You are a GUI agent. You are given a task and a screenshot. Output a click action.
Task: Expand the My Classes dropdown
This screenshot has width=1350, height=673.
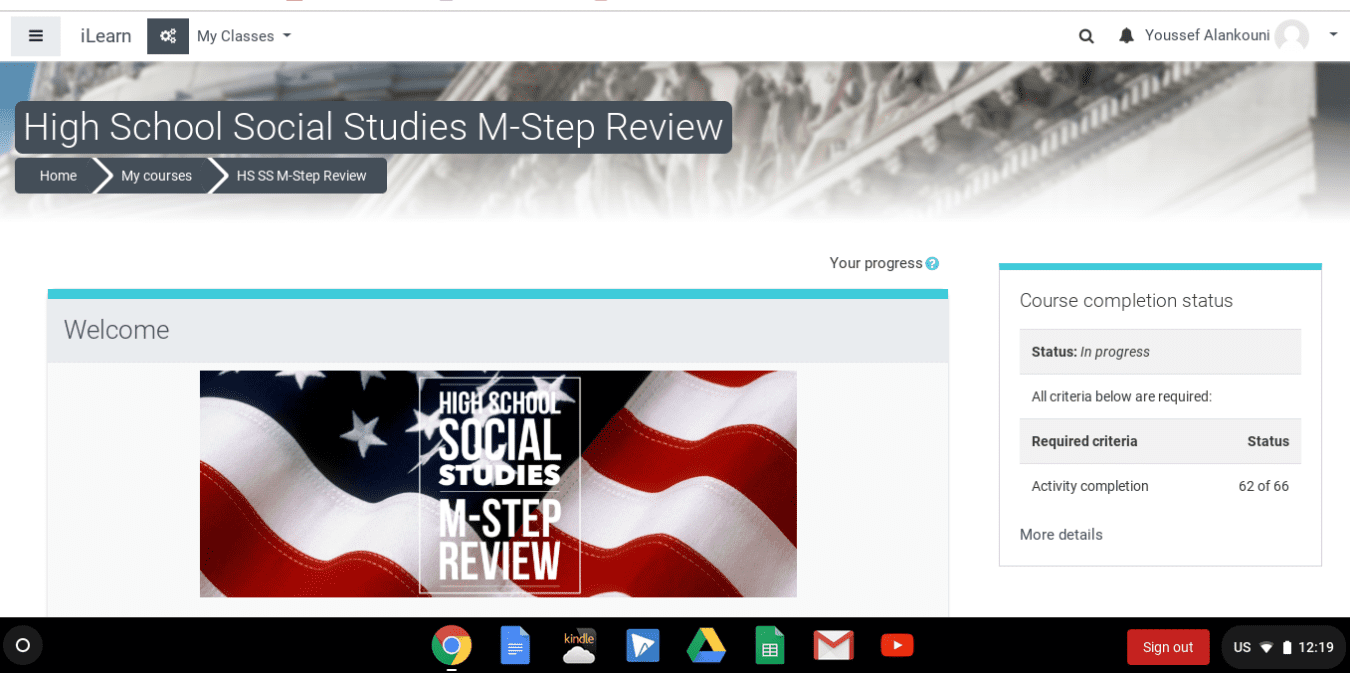tap(244, 36)
